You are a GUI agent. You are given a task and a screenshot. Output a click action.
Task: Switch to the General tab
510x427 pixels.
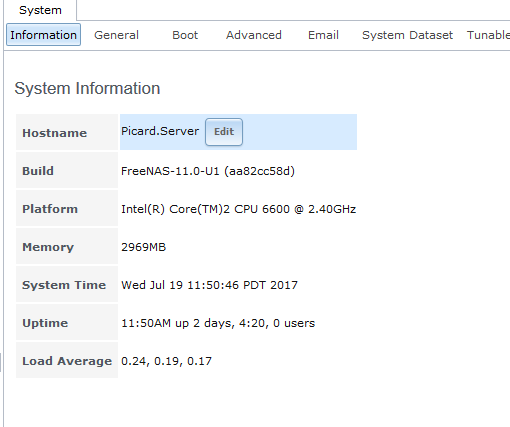click(116, 35)
